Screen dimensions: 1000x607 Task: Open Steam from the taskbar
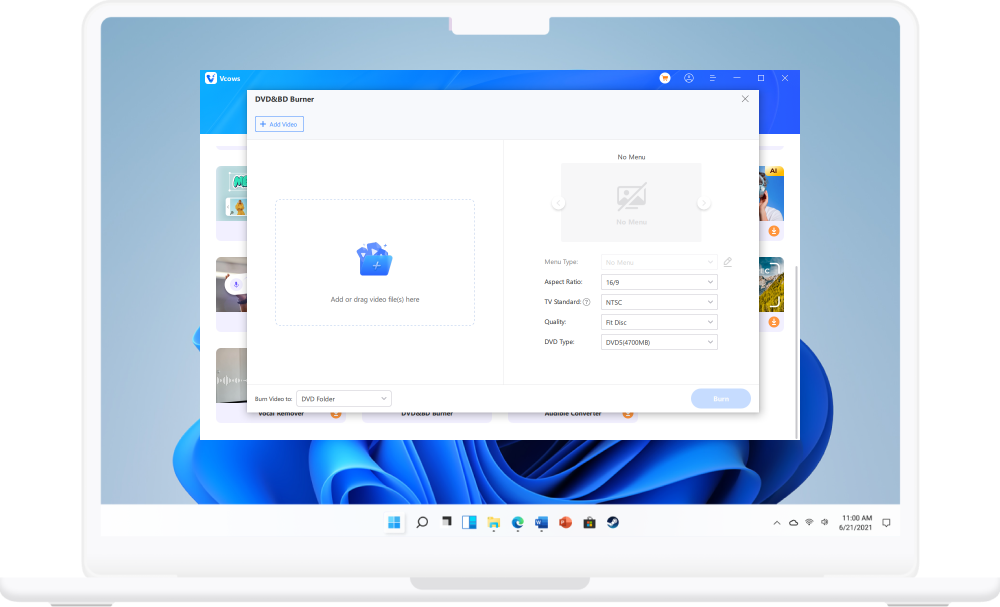pyautogui.click(x=613, y=522)
